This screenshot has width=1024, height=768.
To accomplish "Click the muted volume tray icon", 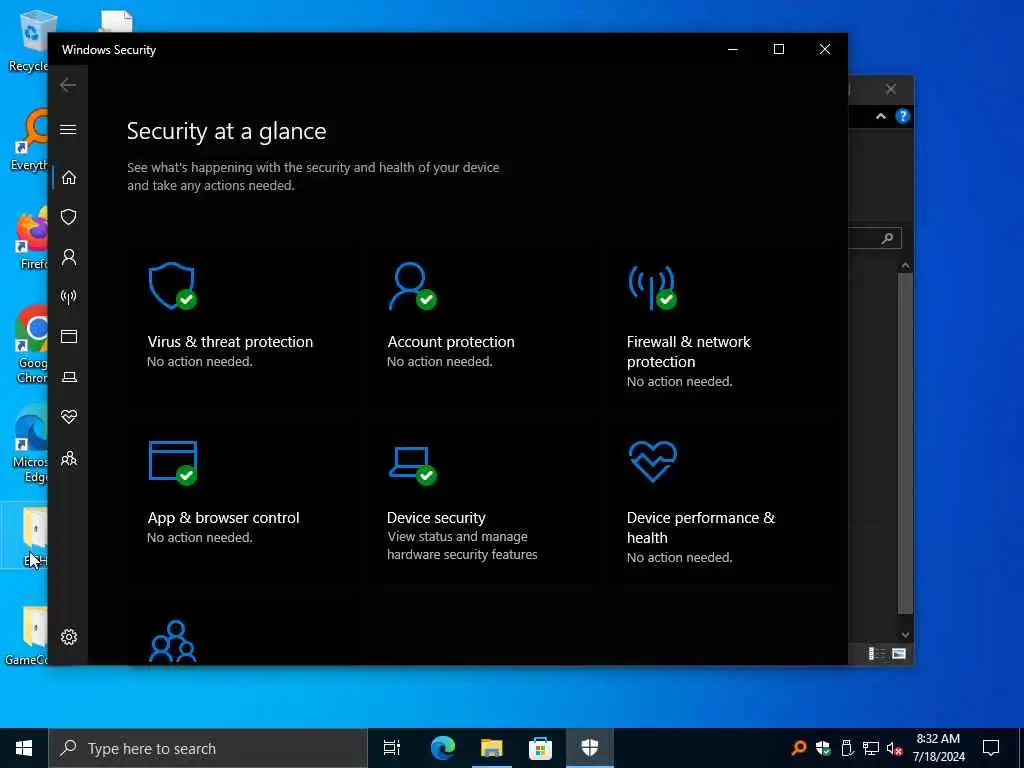I will (x=894, y=748).
